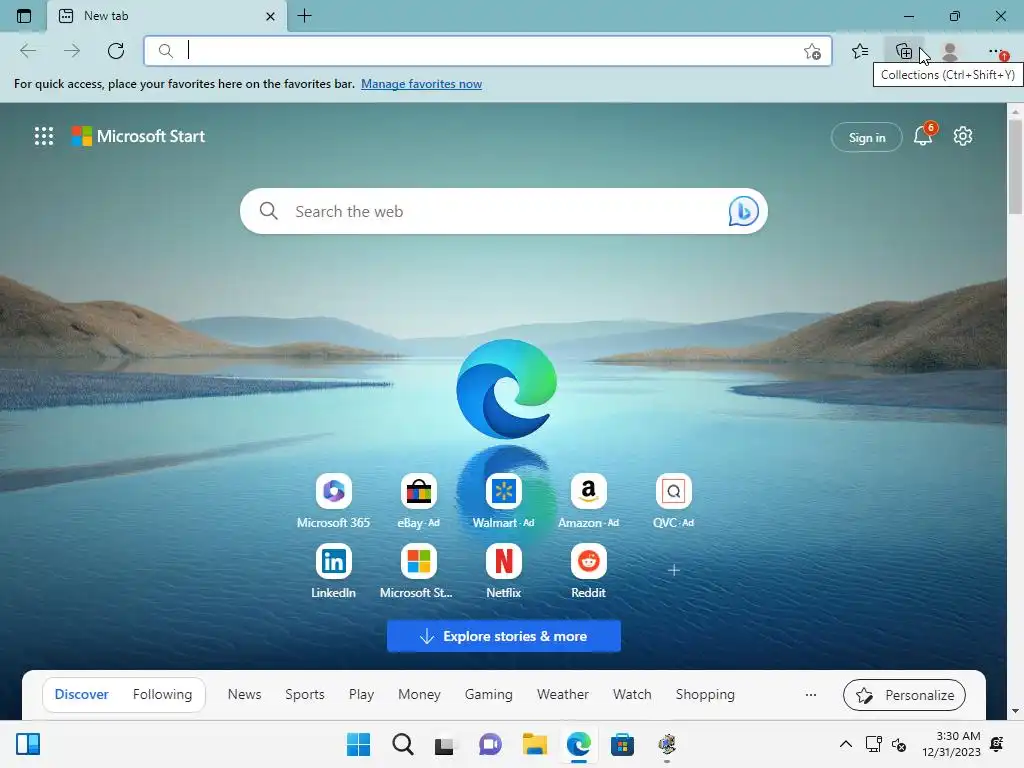Show hidden system tray icons
The width and height of the screenshot is (1024, 768).
tap(846, 744)
